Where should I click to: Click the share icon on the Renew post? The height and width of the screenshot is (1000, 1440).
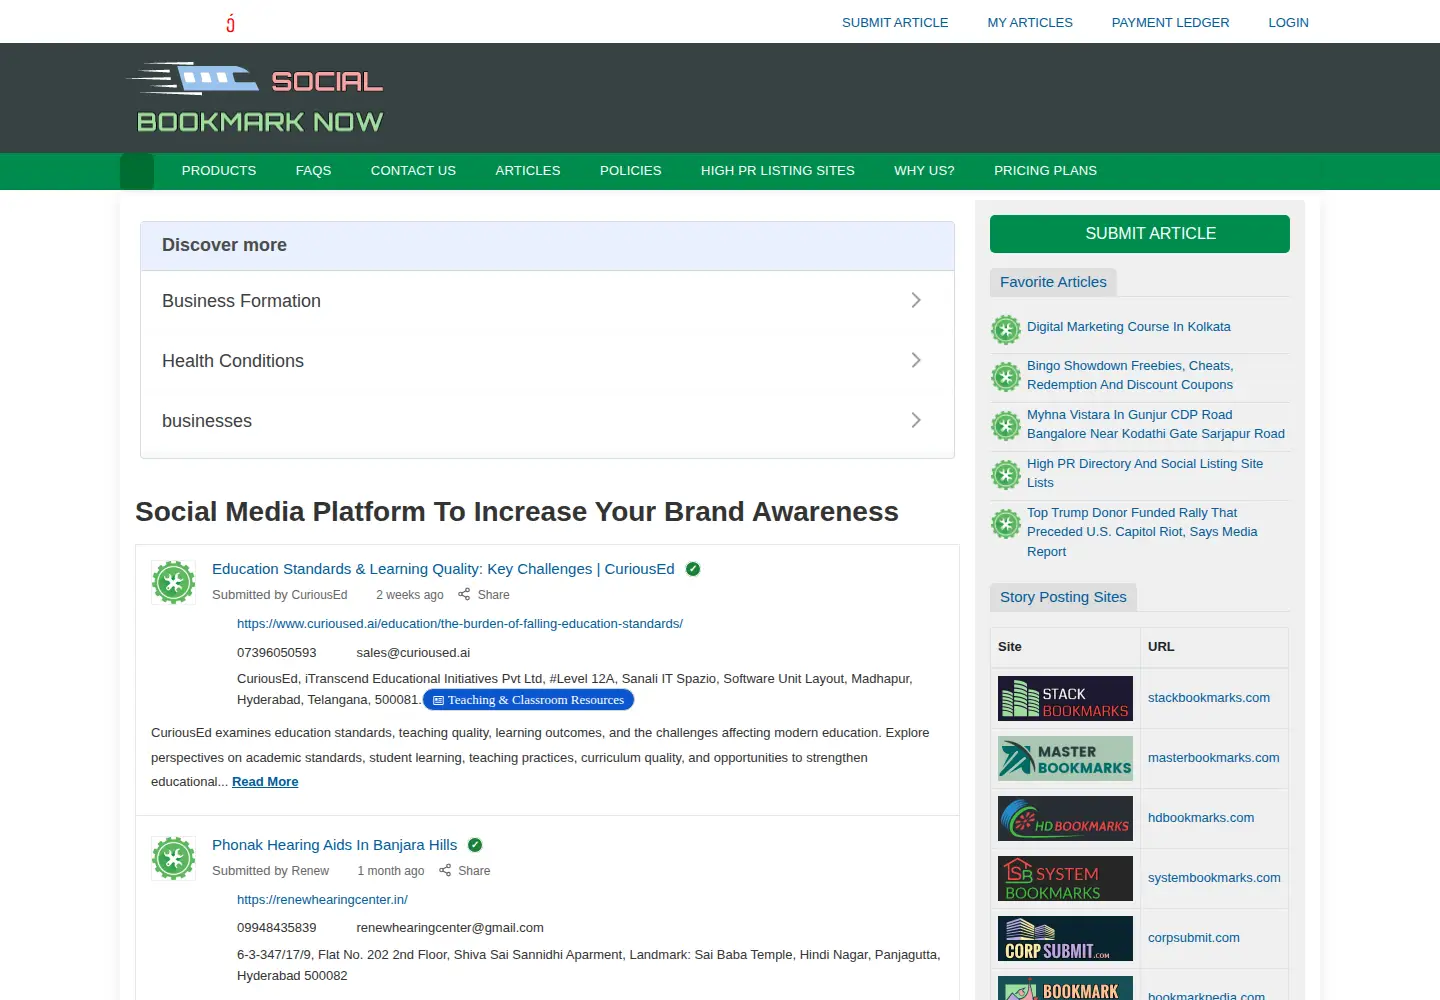tap(445, 871)
